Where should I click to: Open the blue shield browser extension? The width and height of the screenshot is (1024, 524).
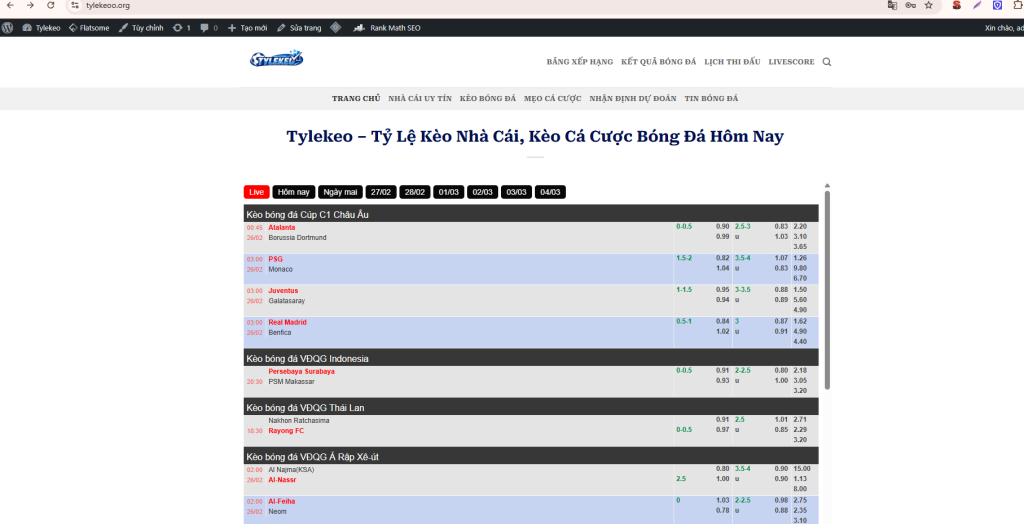tap(997, 5)
